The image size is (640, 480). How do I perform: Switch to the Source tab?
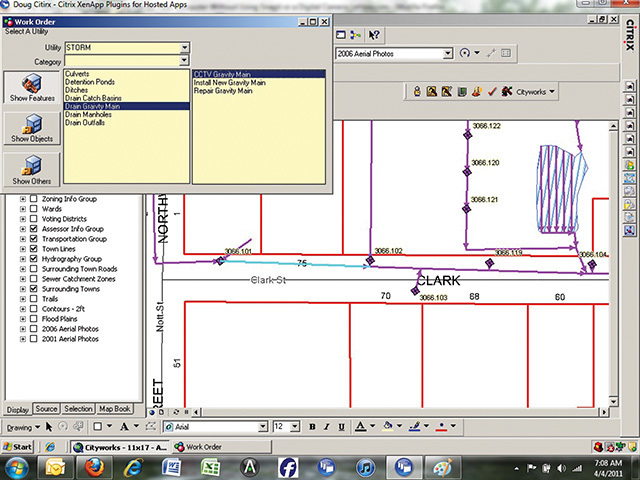pyautogui.click(x=46, y=409)
